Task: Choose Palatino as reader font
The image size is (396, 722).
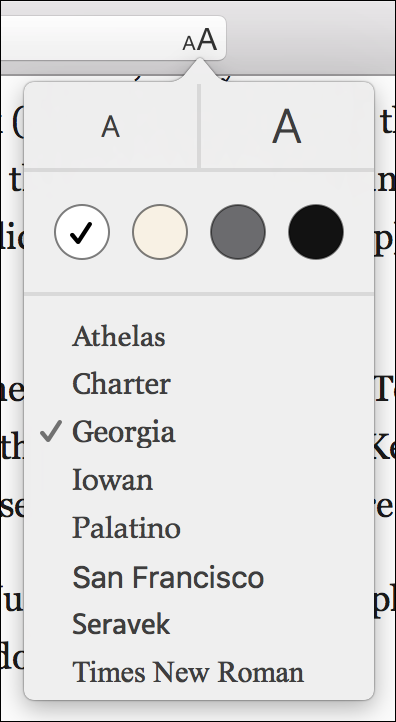Action: click(126, 528)
